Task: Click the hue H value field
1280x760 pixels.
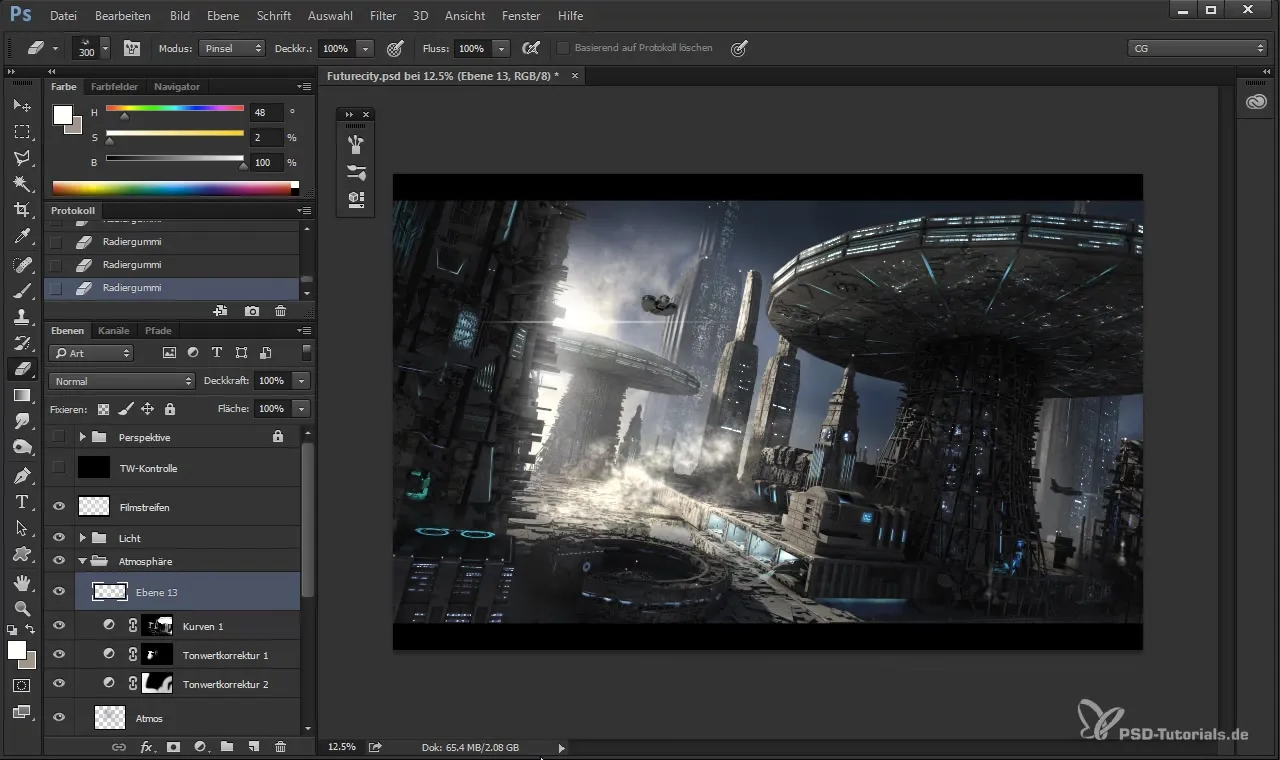Action: (267, 113)
